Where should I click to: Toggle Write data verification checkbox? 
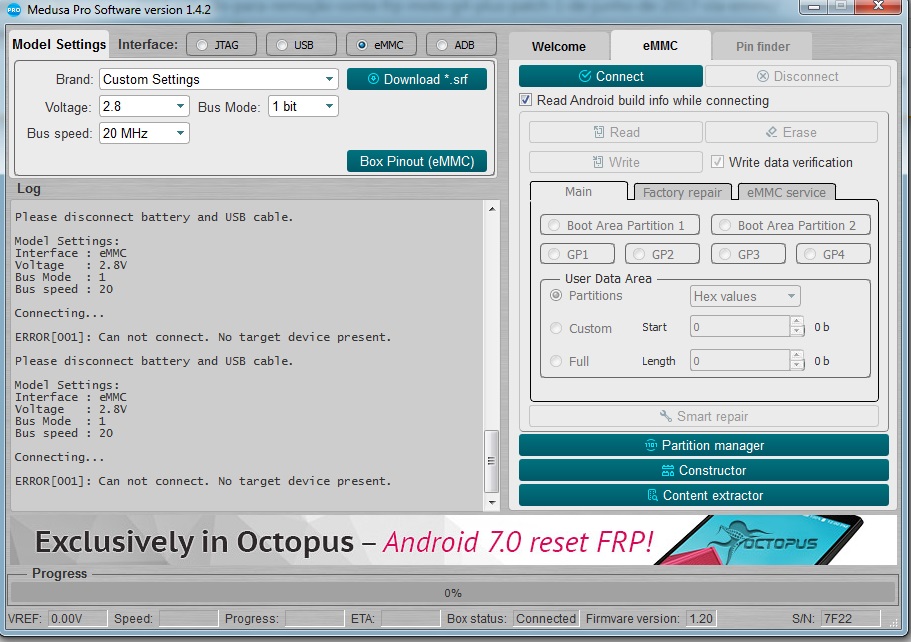click(x=718, y=162)
